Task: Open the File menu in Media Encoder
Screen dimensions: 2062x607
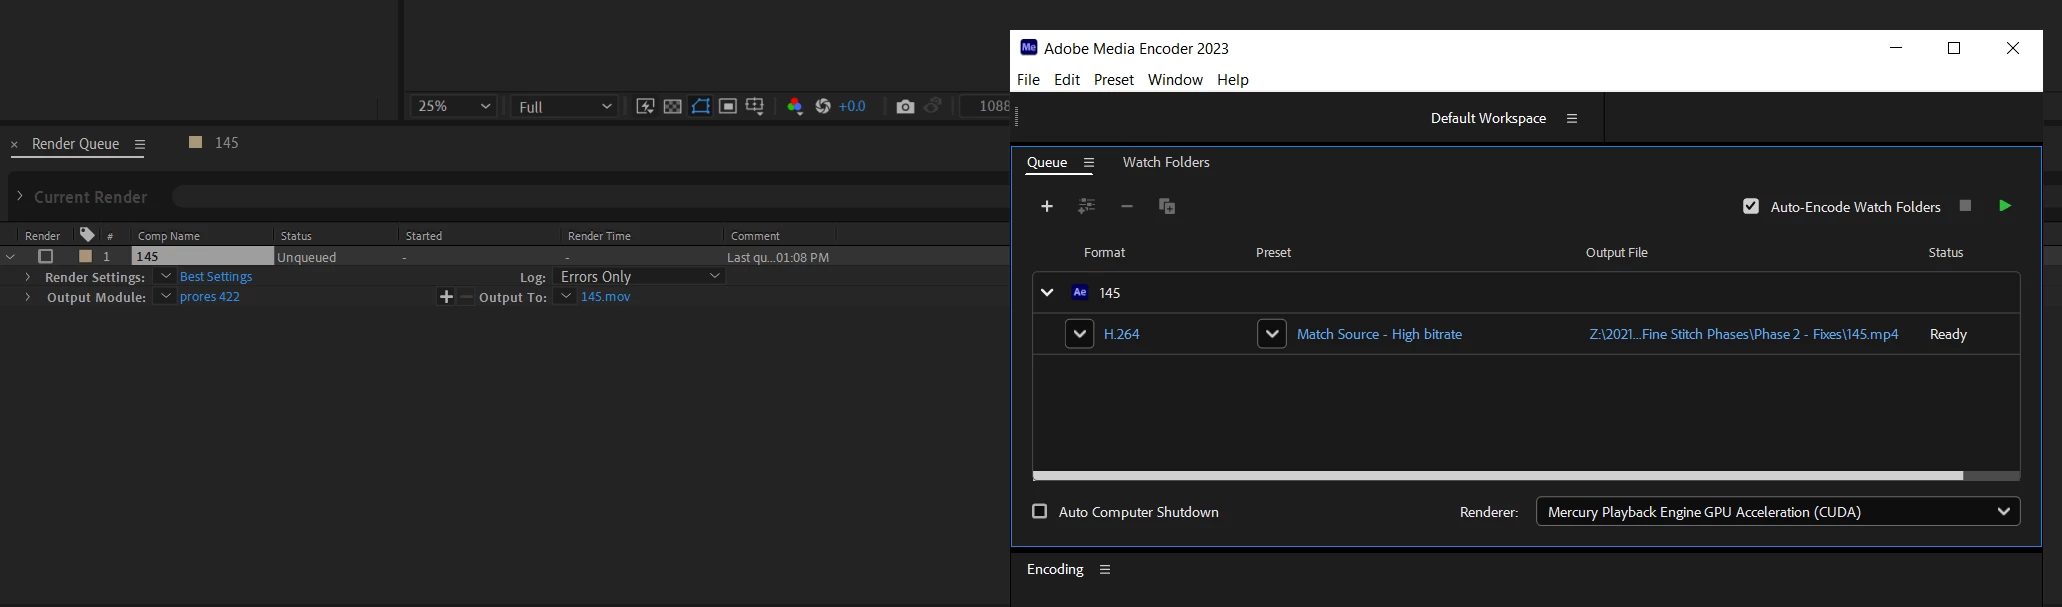Action: click(x=1028, y=79)
